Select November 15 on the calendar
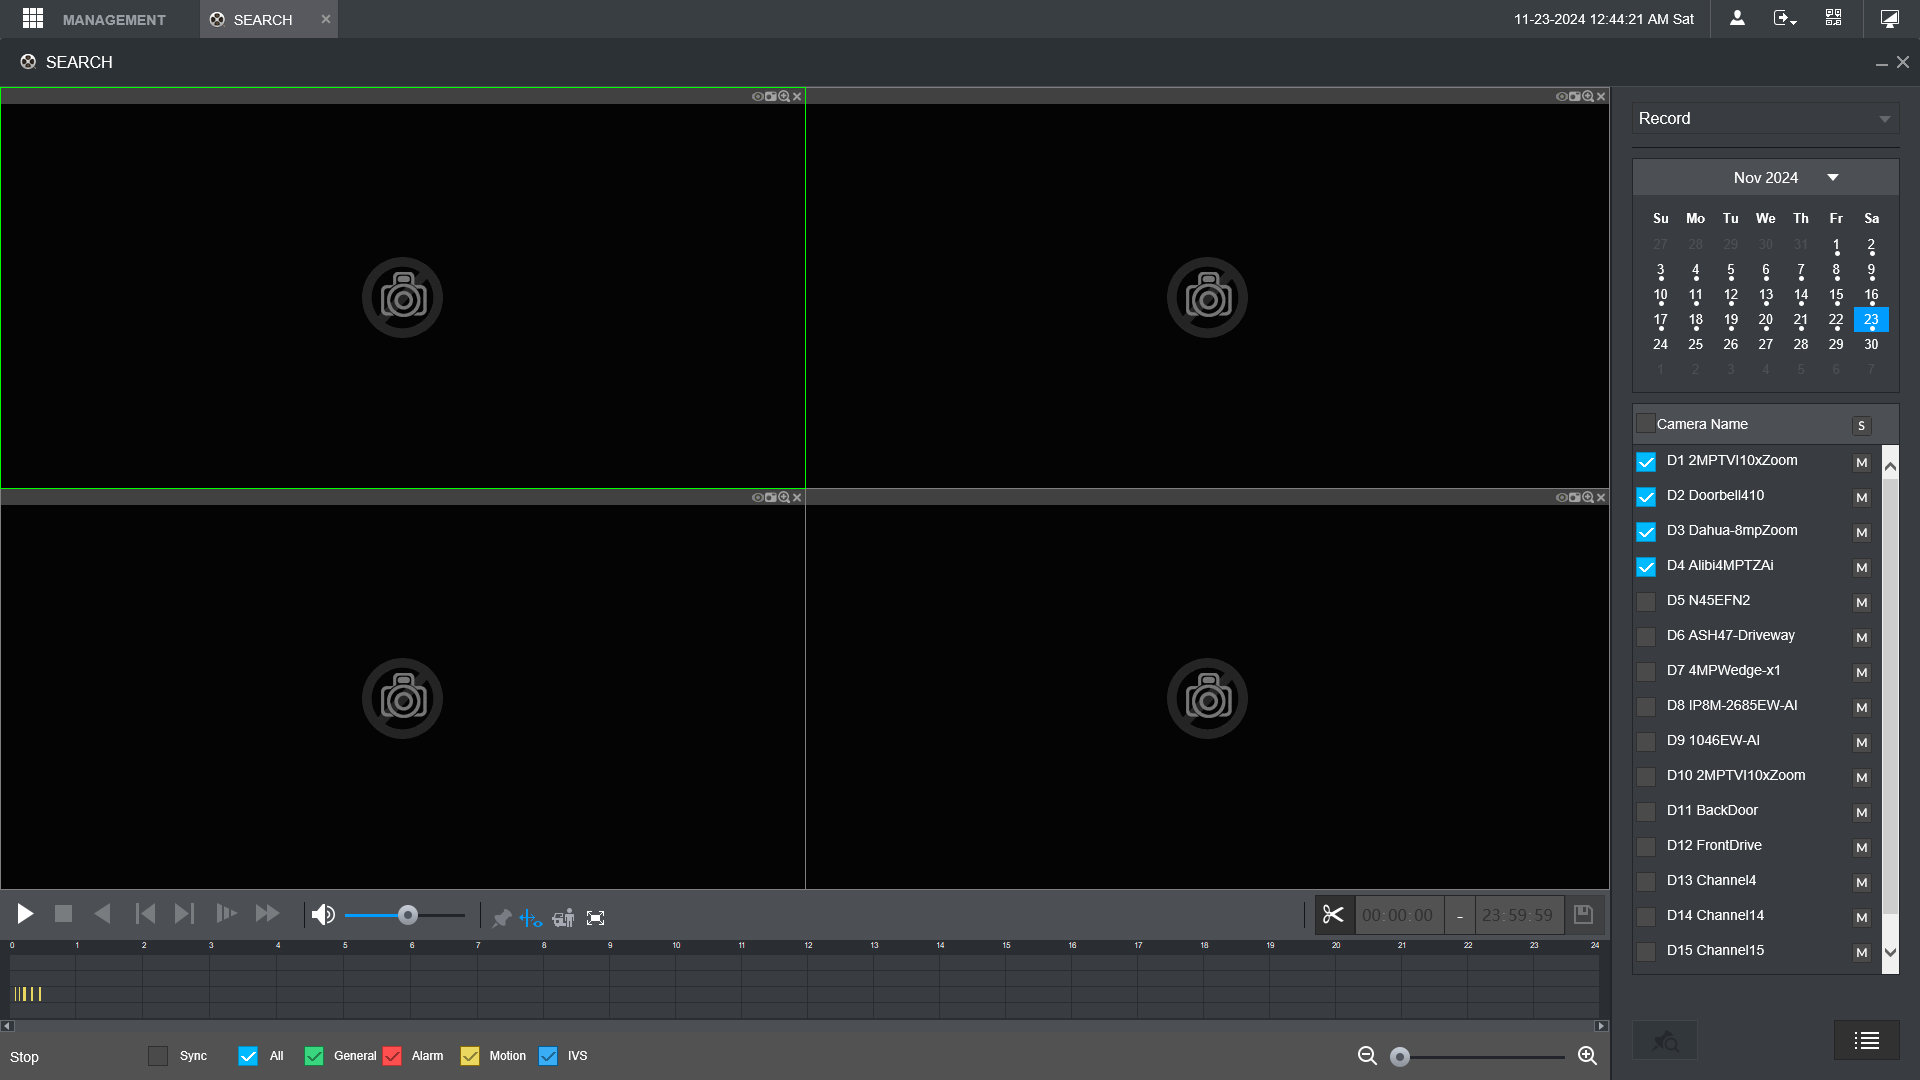 tap(1836, 295)
